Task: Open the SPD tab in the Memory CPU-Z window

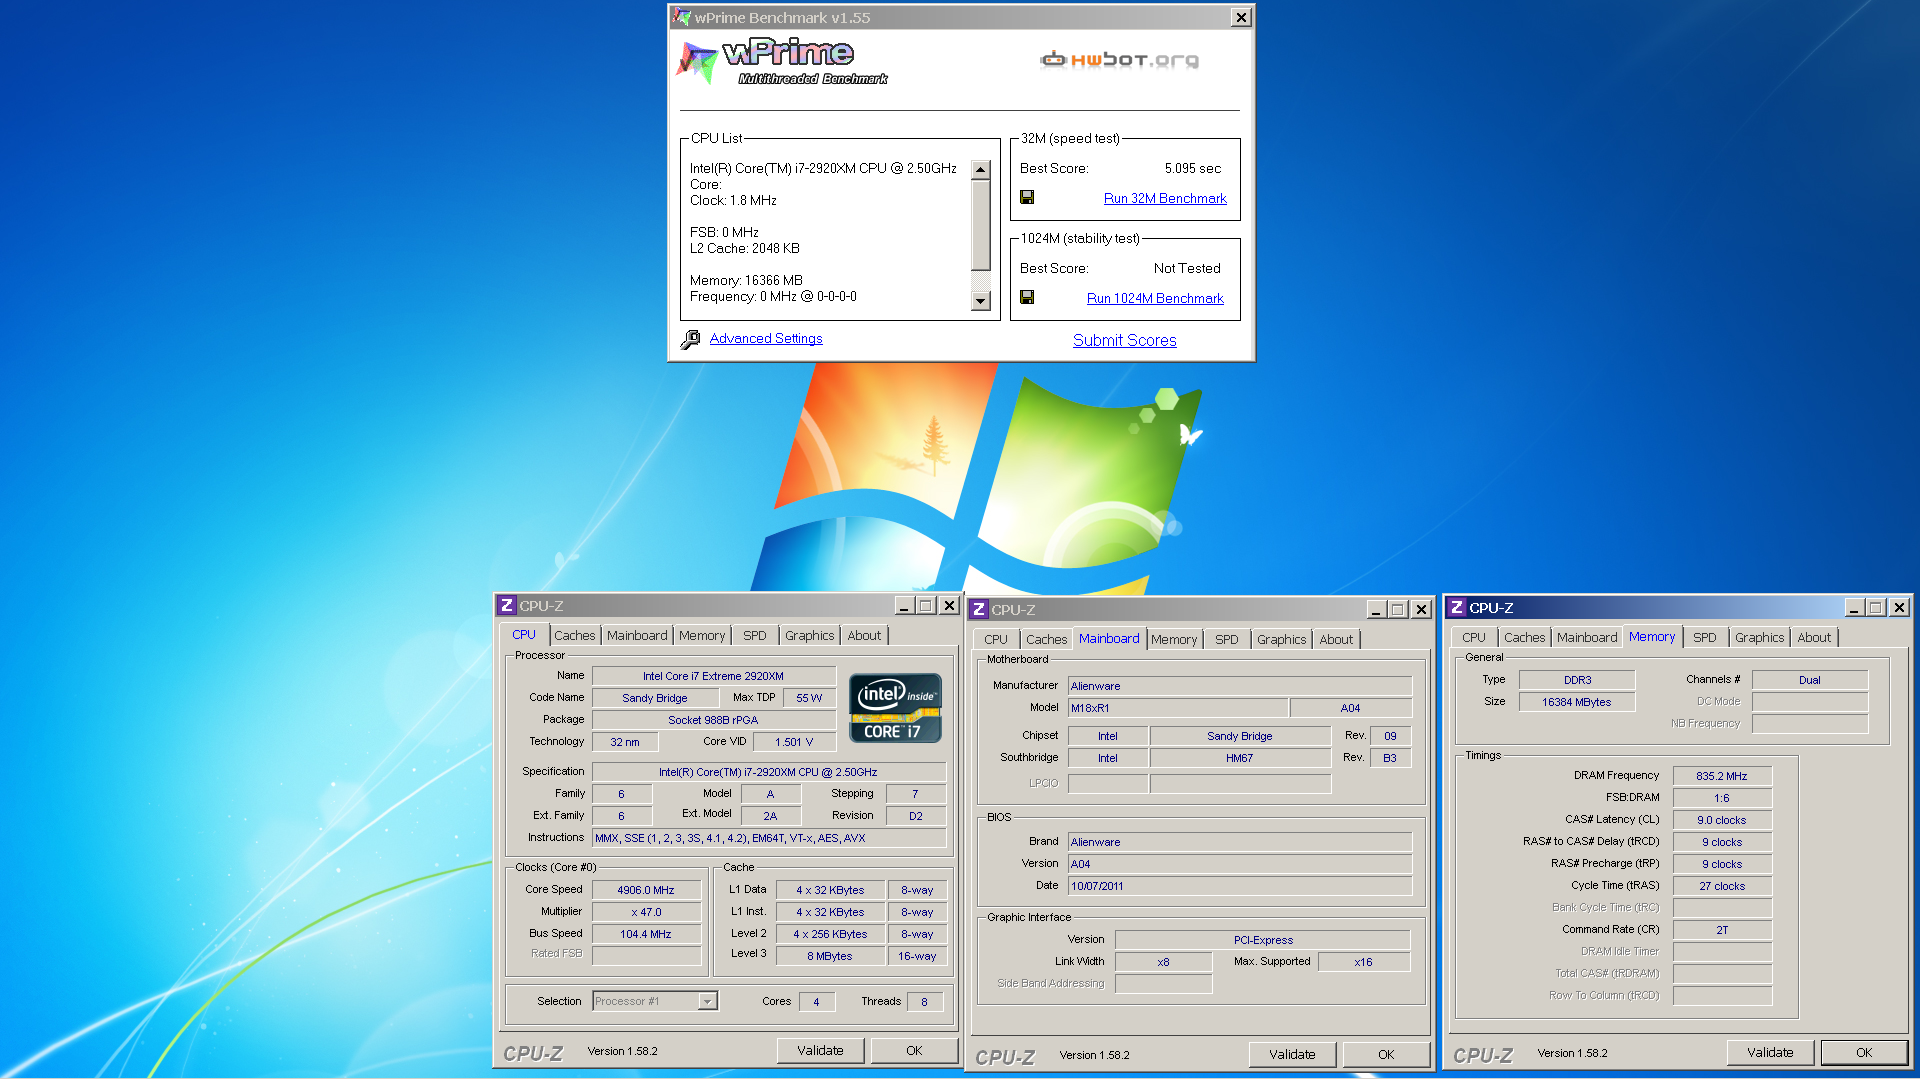Action: pos(1704,637)
